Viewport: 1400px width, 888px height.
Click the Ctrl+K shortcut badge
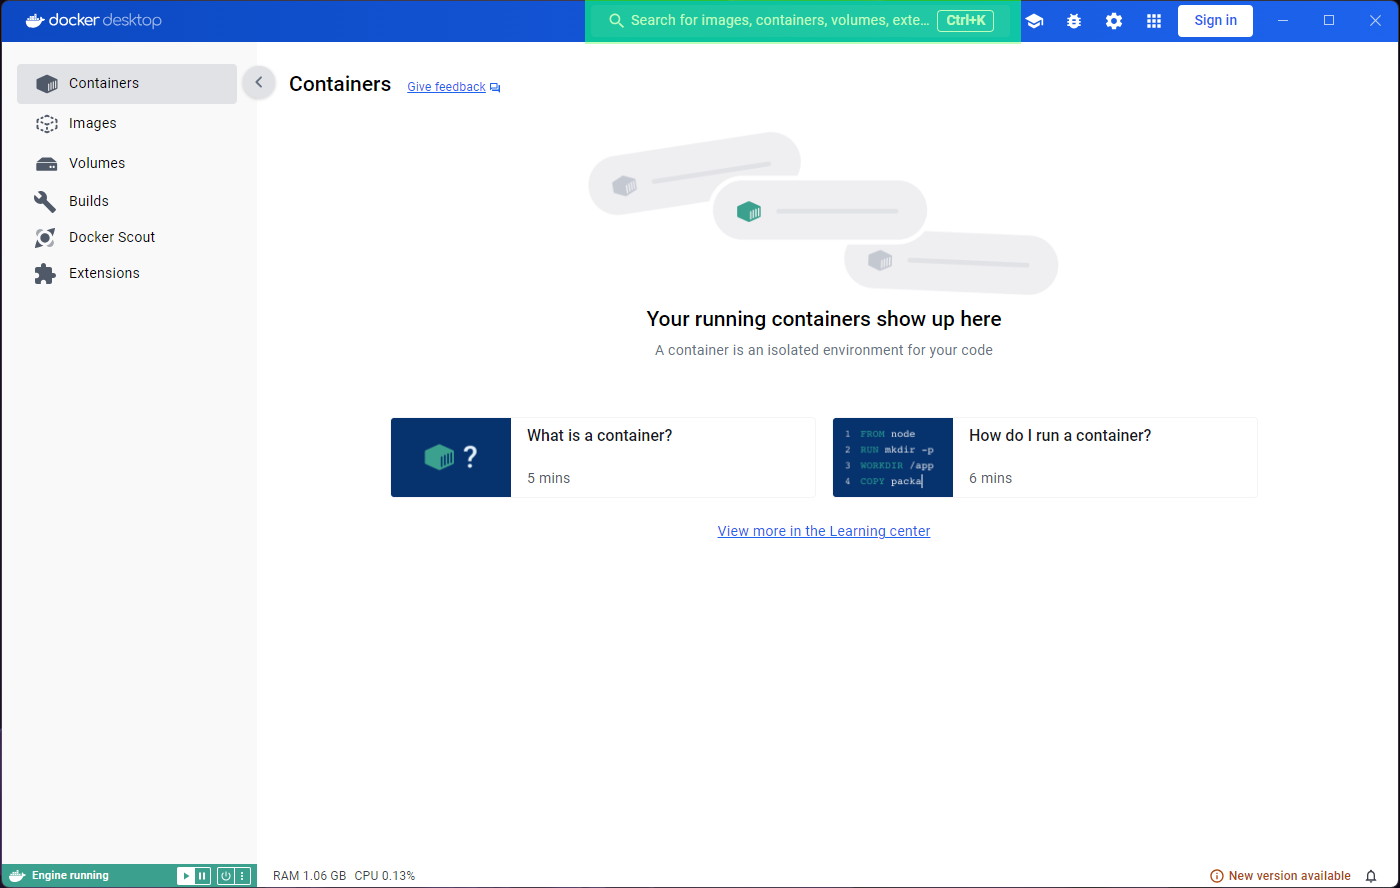[x=965, y=21]
